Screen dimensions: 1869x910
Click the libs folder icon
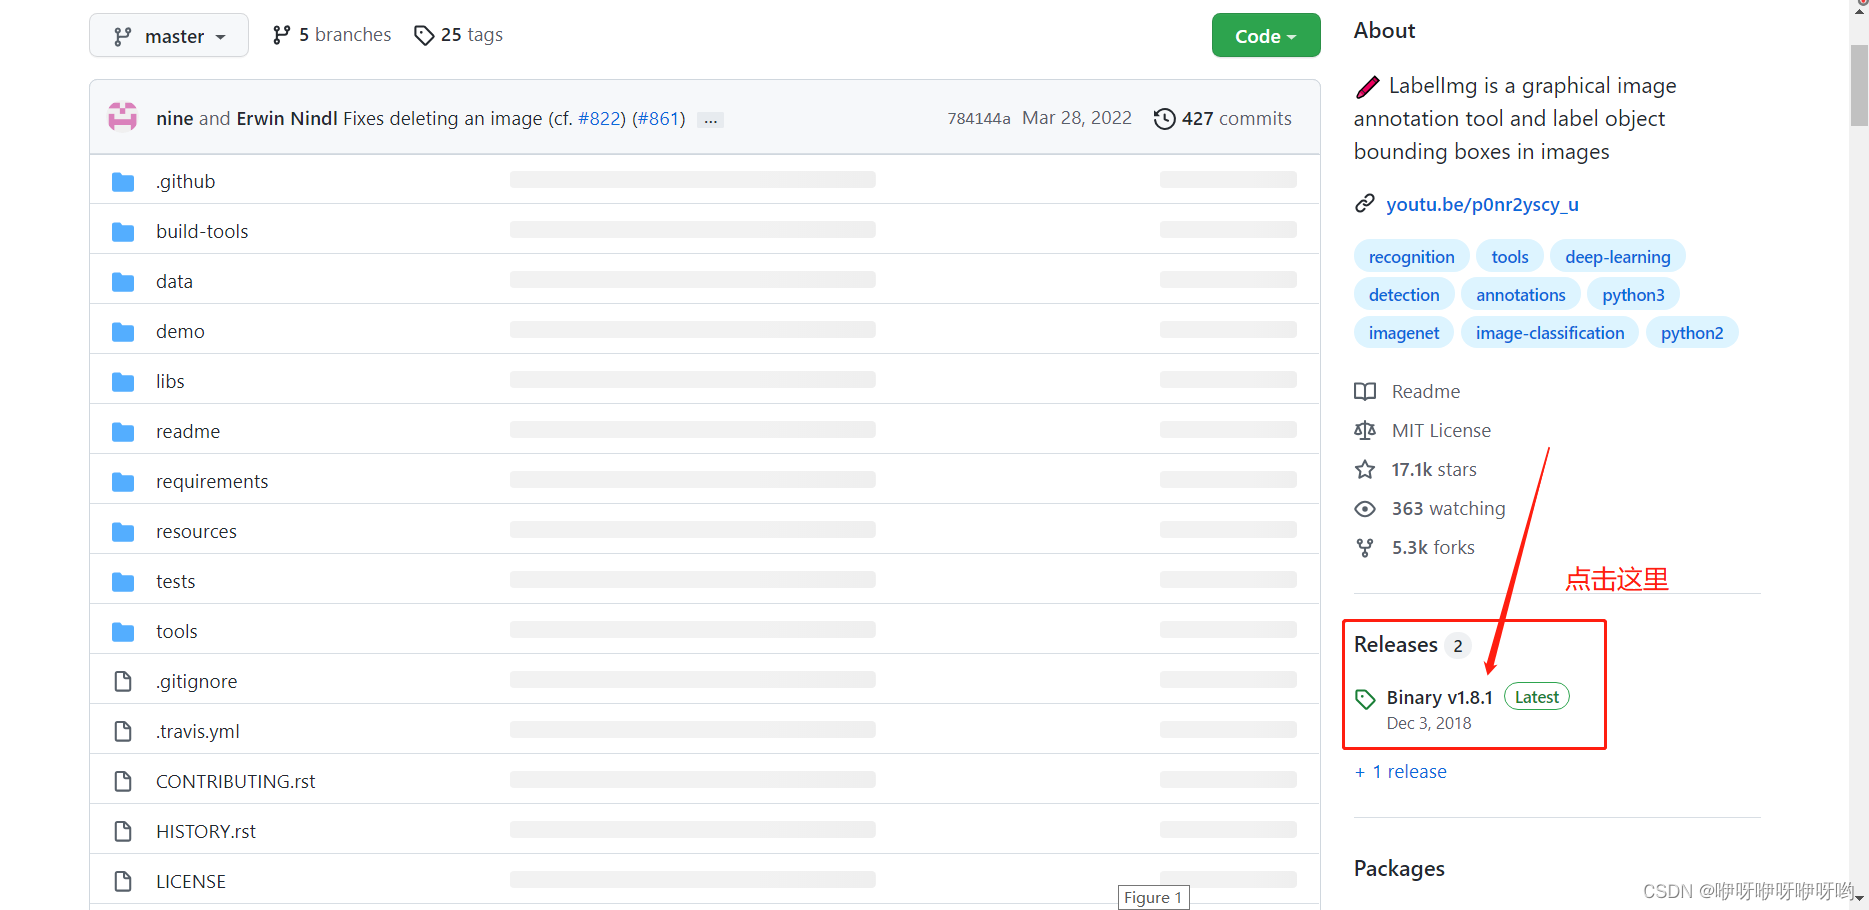pos(123,381)
